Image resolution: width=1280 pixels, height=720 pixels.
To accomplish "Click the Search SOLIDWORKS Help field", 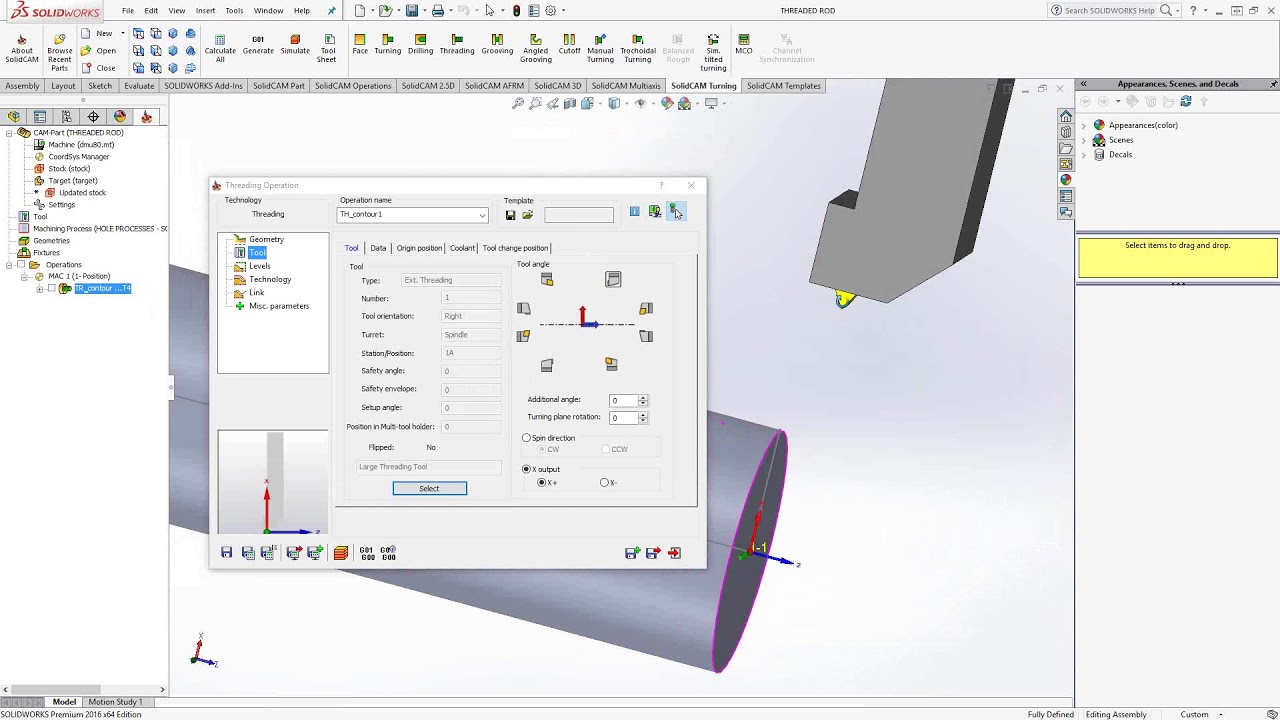I will (1110, 11).
